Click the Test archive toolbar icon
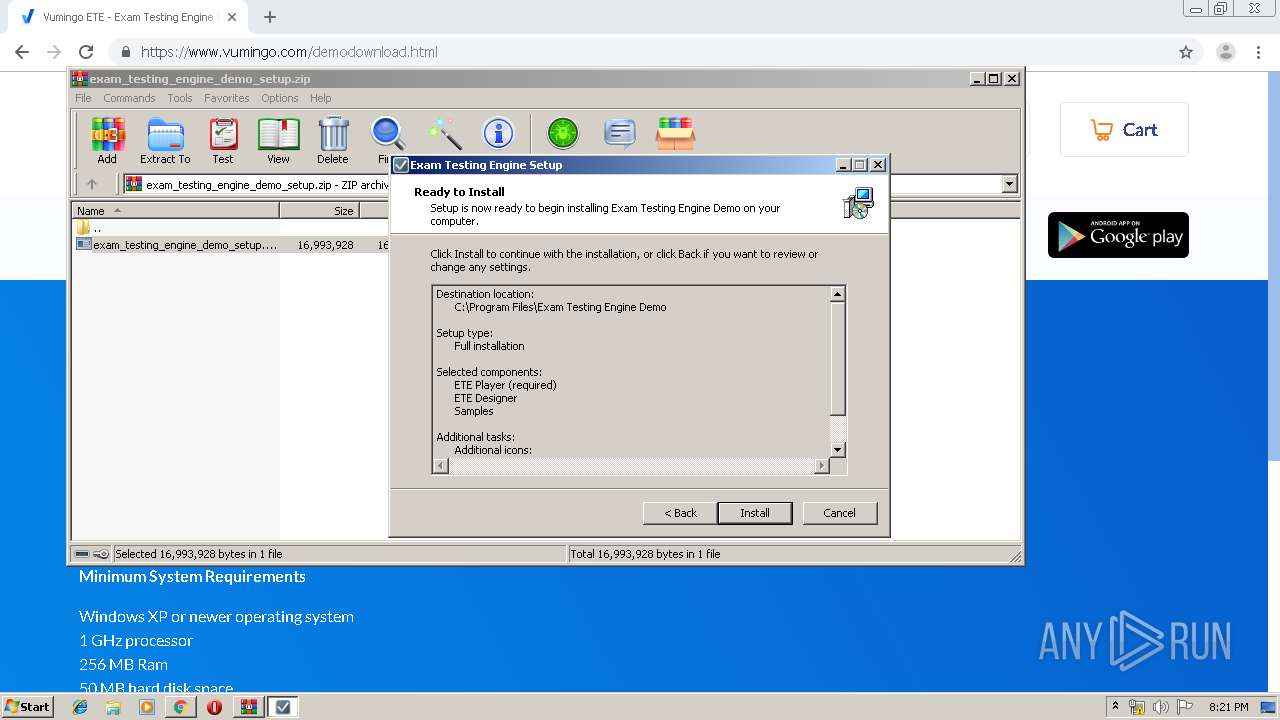Viewport: 1280px width, 720px height. 223,140
